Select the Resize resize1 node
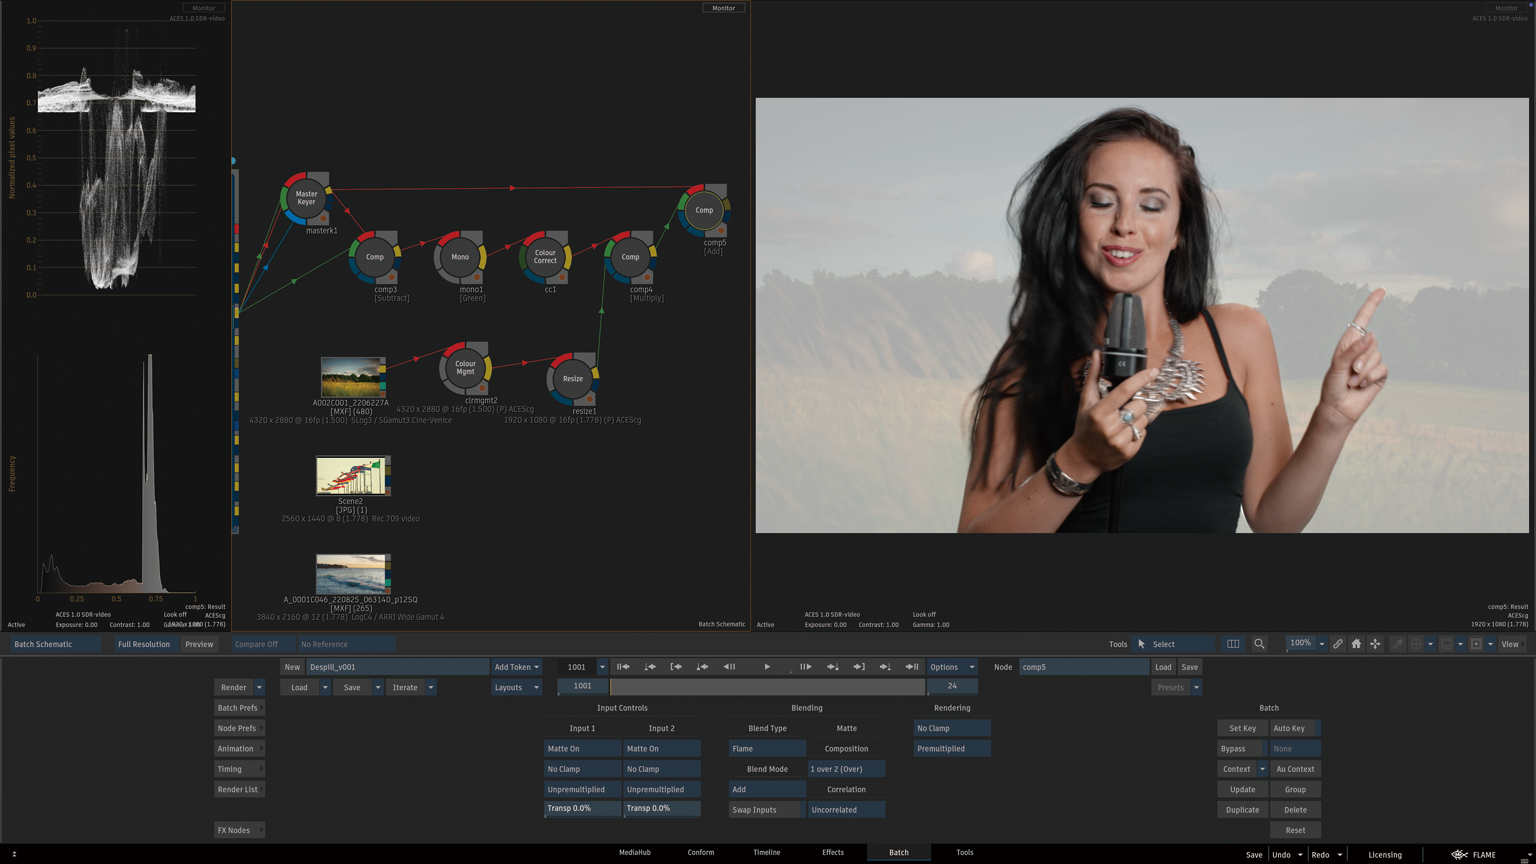The width and height of the screenshot is (1536, 864). tap(573, 379)
